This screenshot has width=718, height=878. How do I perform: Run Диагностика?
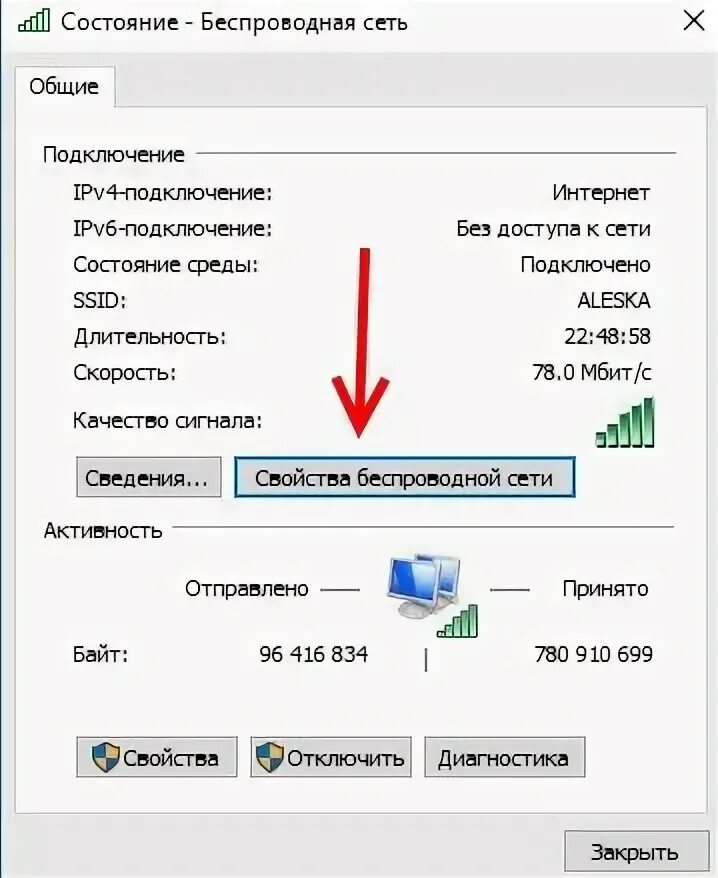click(x=505, y=757)
